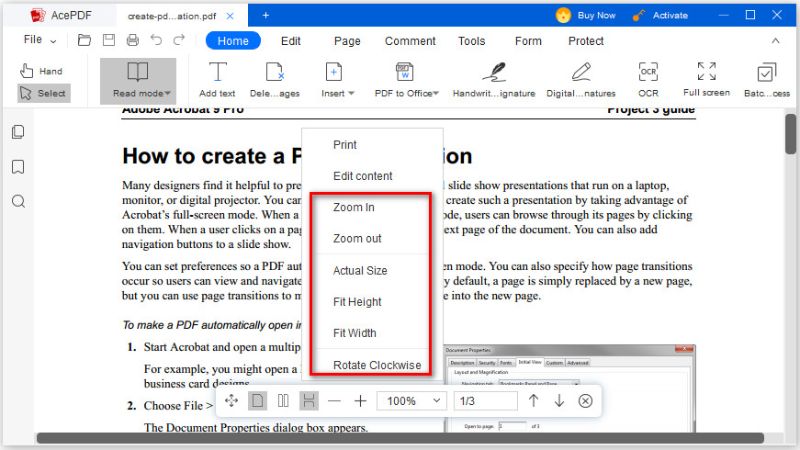The height and width of the screenshot is (450, 800).
Task: Open the bookmarks sidebar panel
Action: pyautogui.click(x=18, y=167)
